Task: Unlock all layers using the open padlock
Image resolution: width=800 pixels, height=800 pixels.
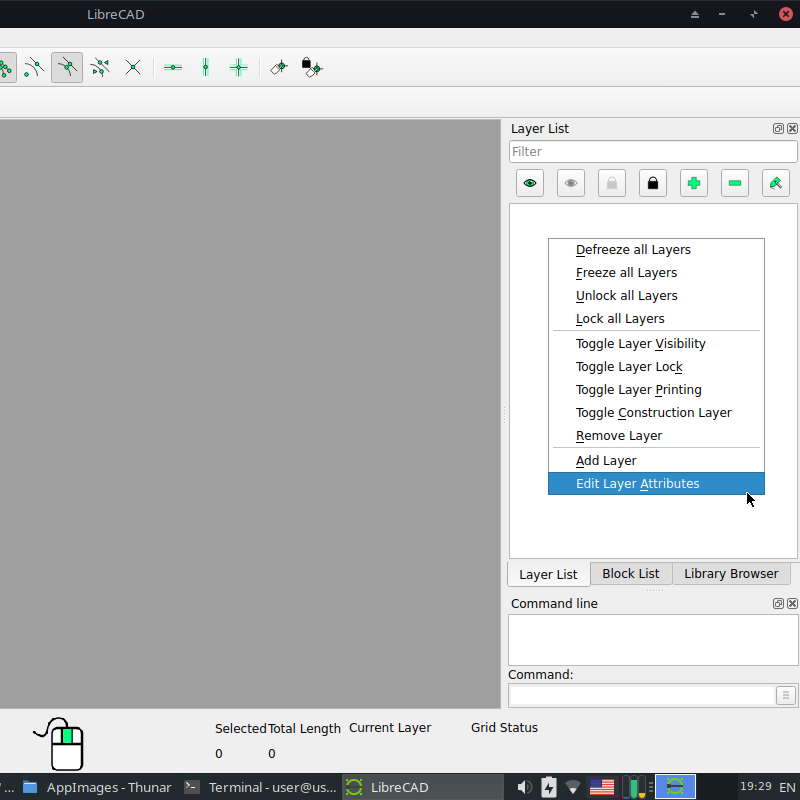Action: (611, 182)
